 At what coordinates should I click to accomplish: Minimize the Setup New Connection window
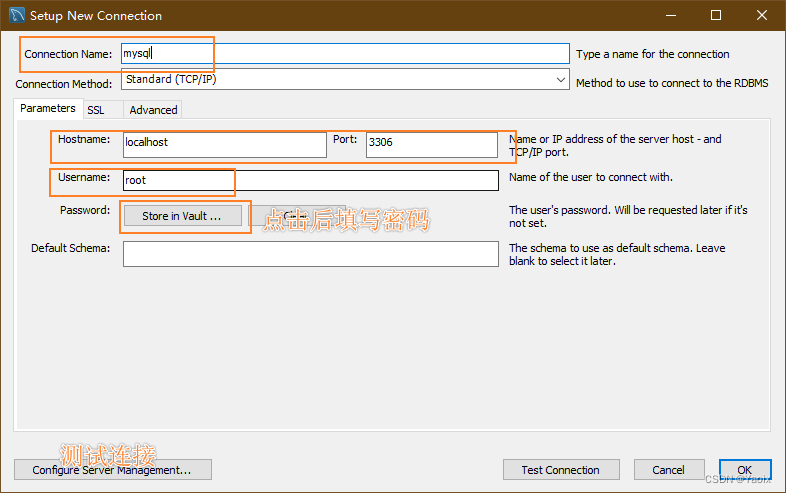671,16
